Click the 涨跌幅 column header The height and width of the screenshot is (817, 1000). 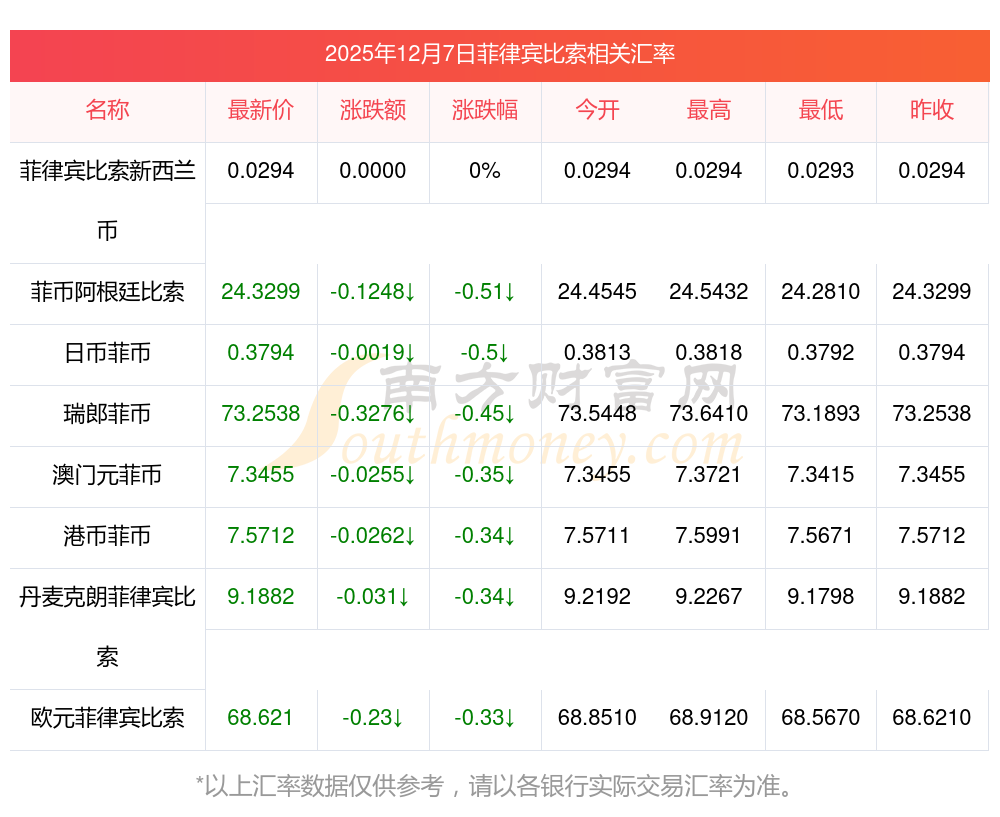tap(485, 110)
